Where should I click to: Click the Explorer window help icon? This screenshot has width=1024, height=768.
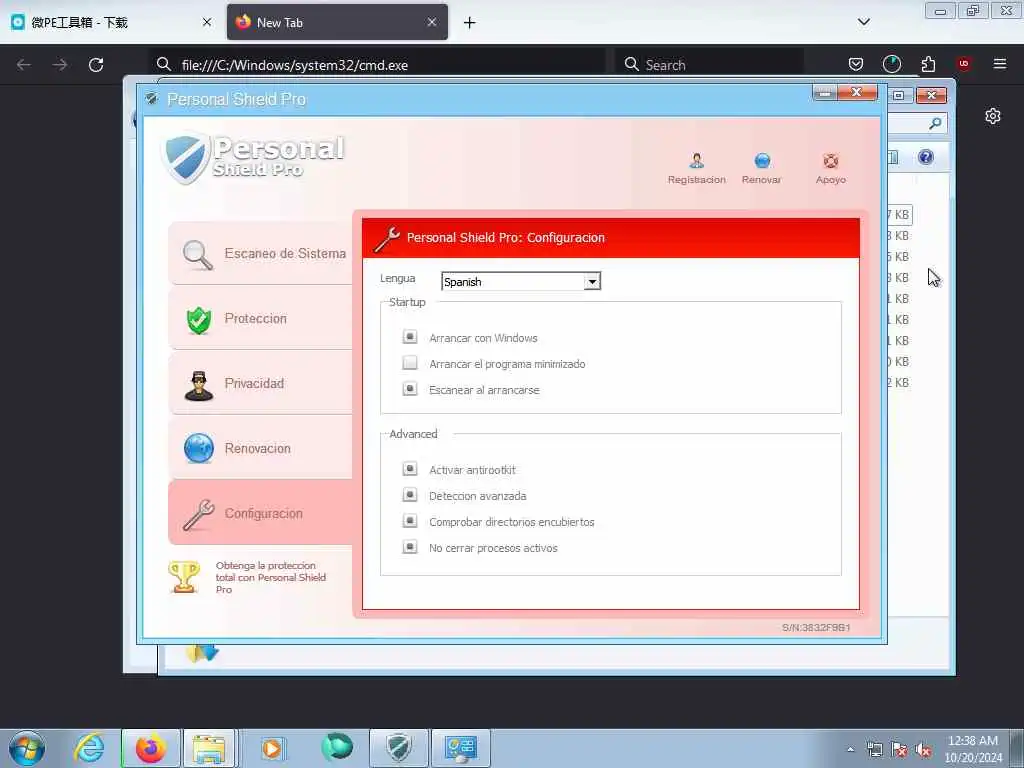[925, 157]
